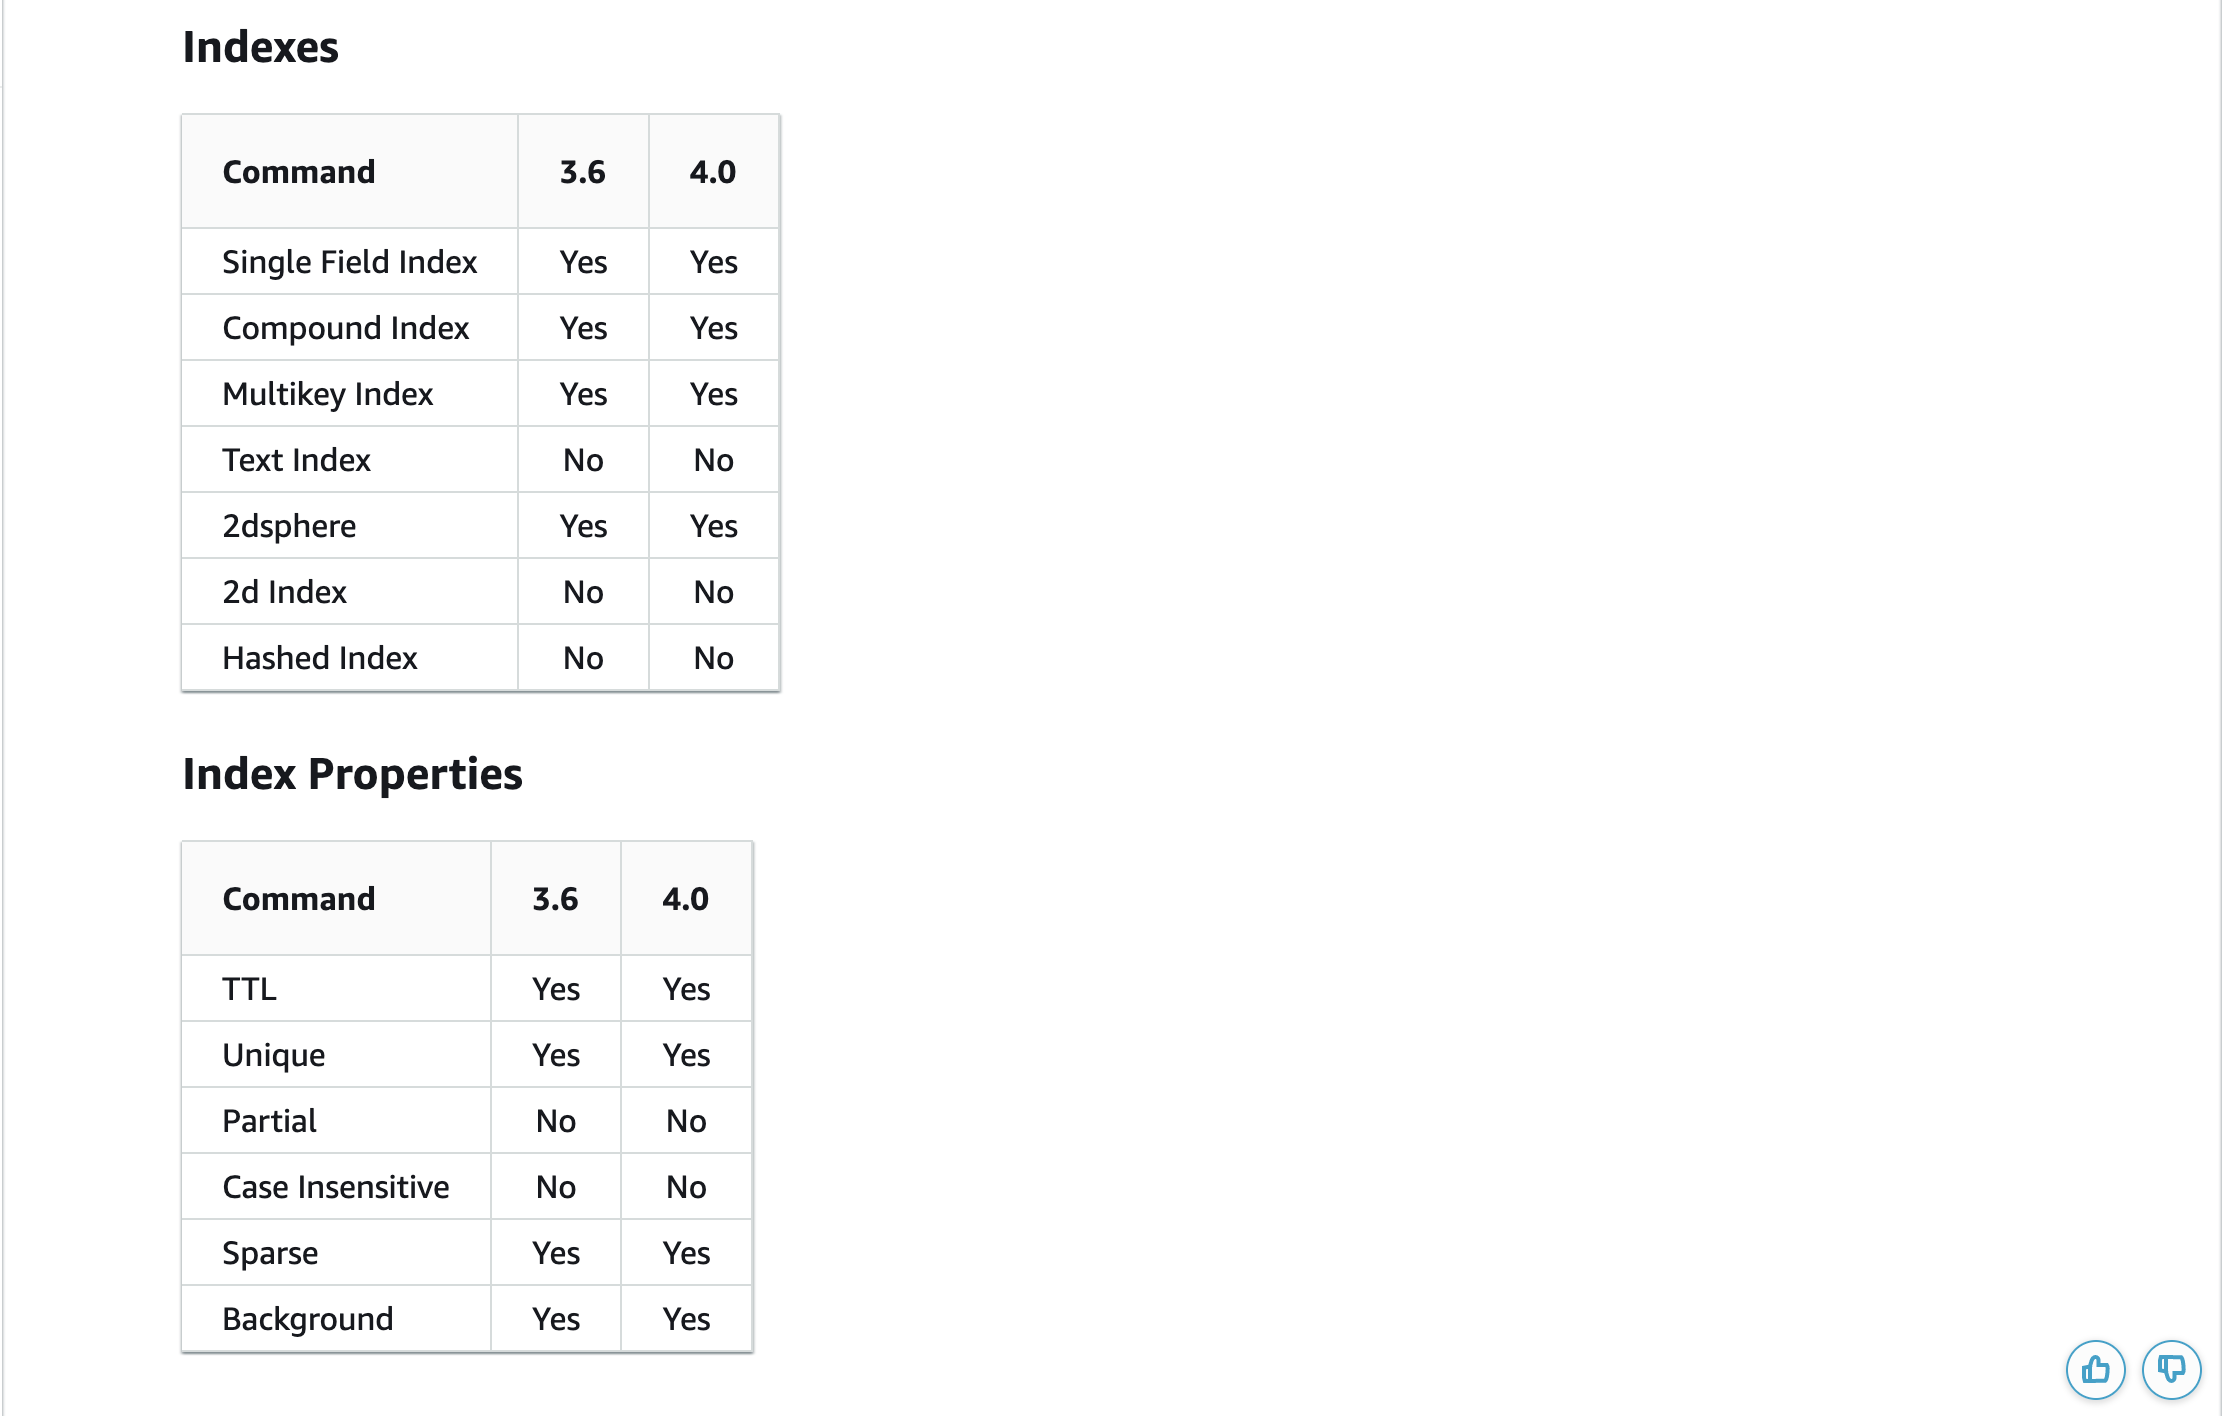
Task: Click the Single Field Index row label
Action: [x=349, y=262]
